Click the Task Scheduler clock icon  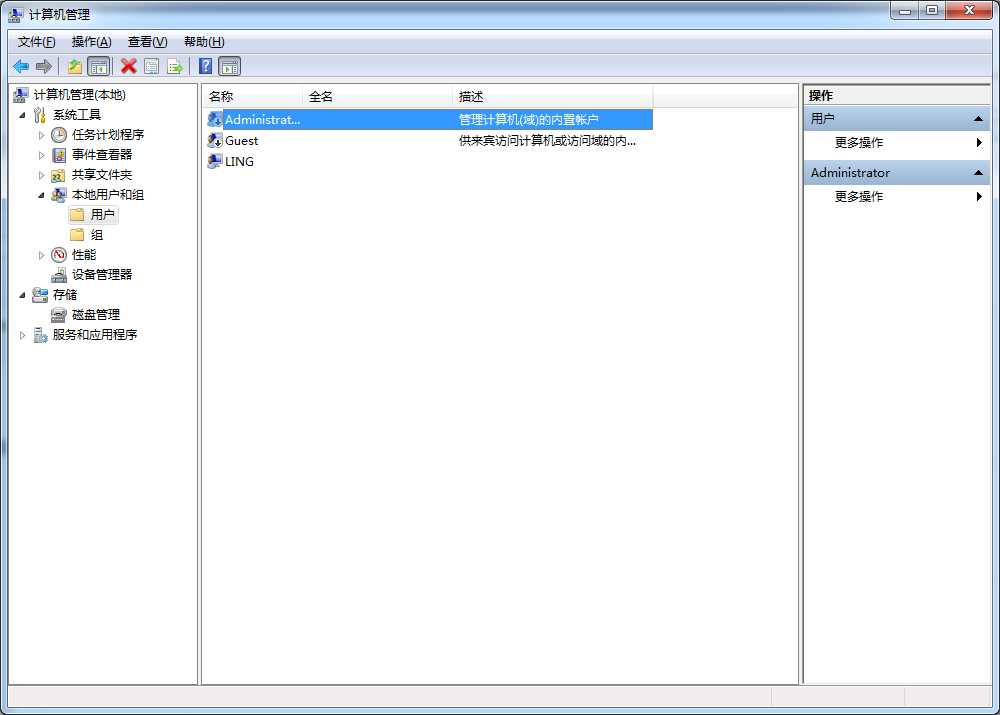pos(59,135)
